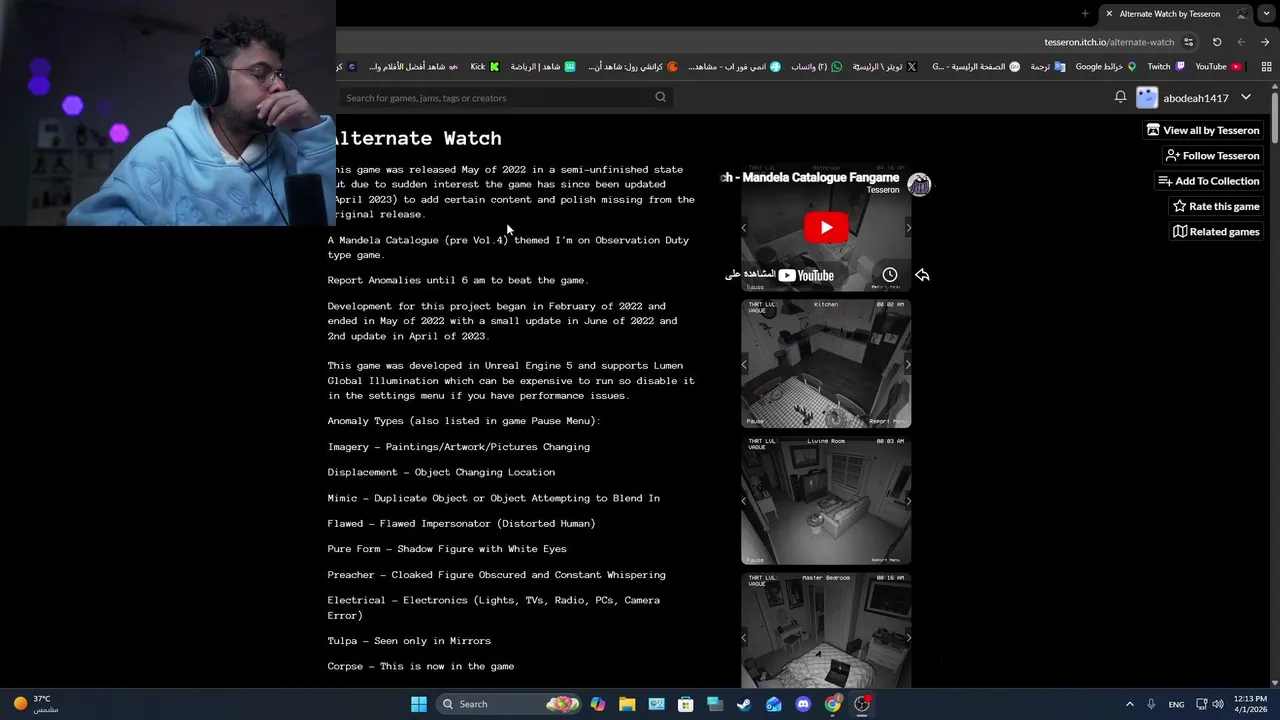Screen dimensions: 1280x720
Task: Open Outlook from the taskbar
Action: tap(774, 704)
